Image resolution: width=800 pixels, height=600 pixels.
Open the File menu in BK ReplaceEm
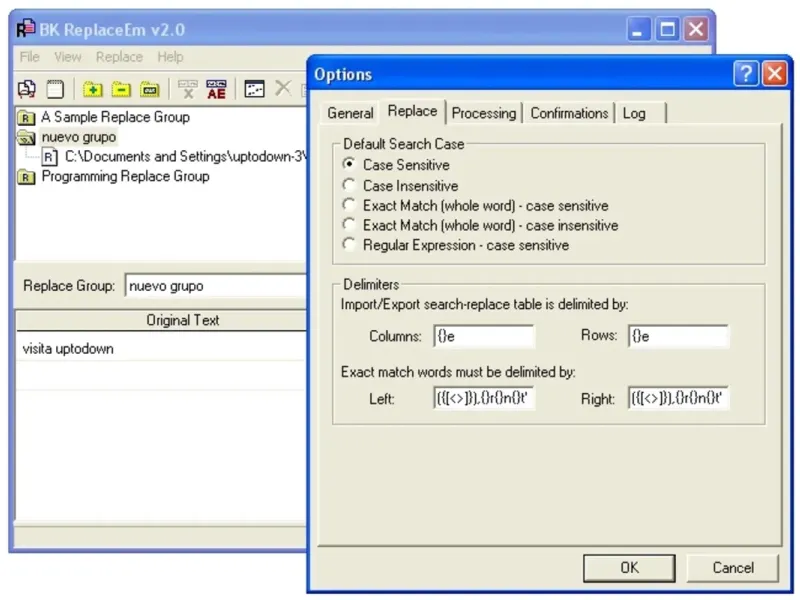coord(29,57)
